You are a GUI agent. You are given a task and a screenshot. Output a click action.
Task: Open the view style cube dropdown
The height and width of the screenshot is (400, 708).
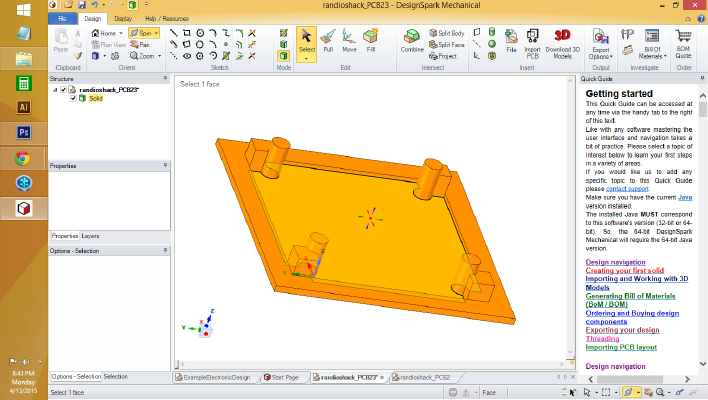point(104,56)
